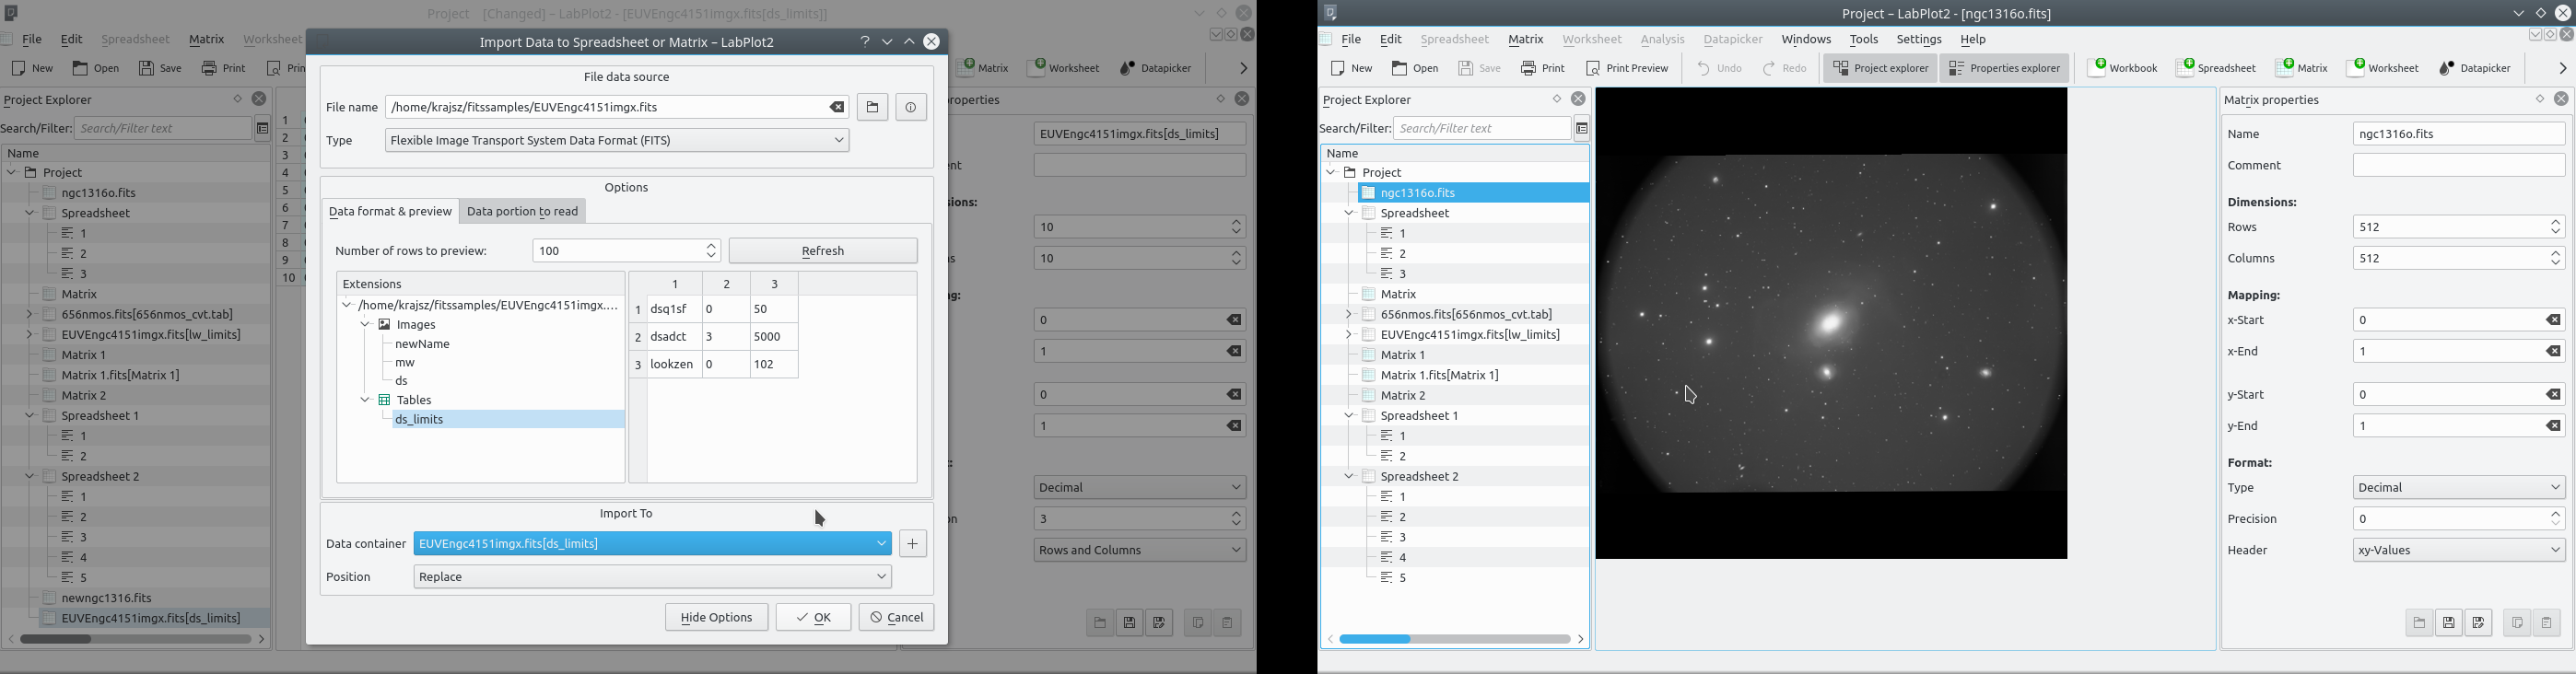Screen dimensions: 2576x674
Task: Add a new Workbook from the toolbar
Action: (2123, 68)
